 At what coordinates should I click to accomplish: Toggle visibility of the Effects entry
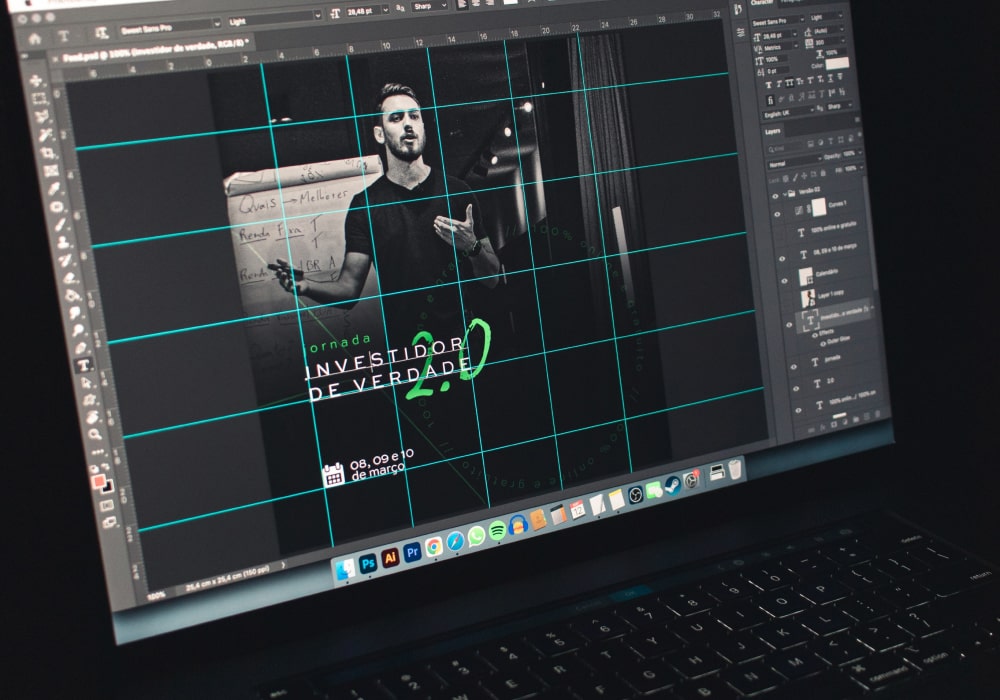tap(814, 335)
